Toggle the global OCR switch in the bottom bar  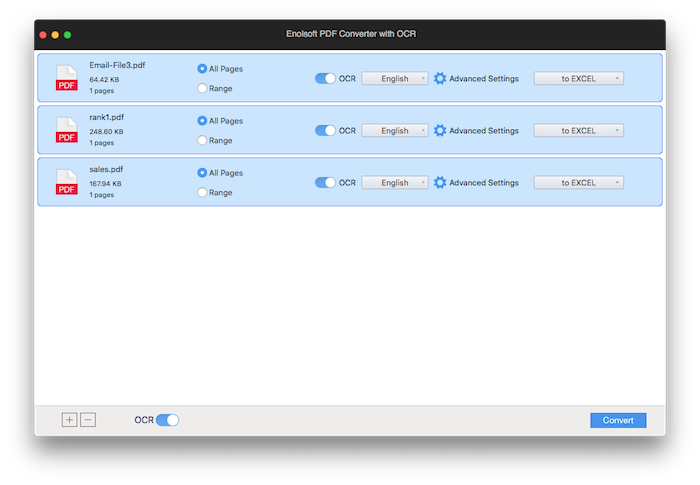(167, 420)
